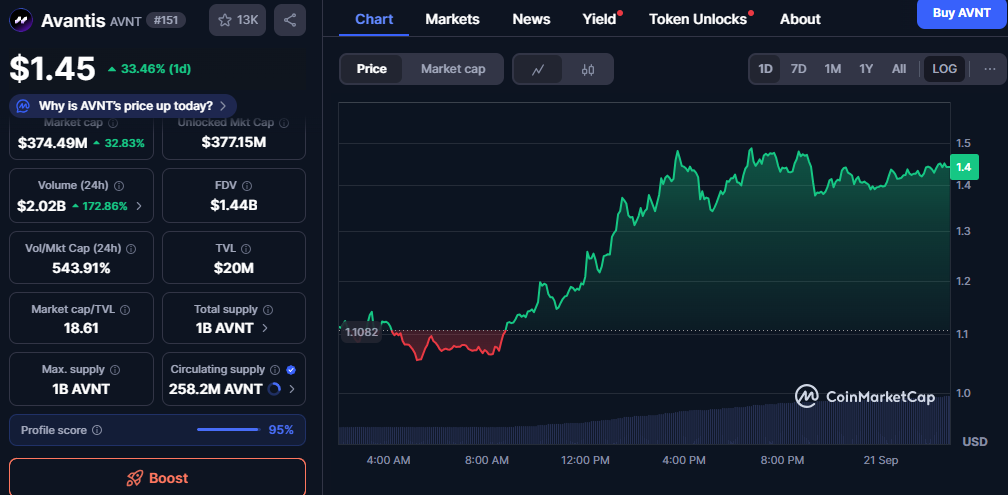
Task: Toggle the LOG scale button
Action: pyautogui.click(x=944, y=69)
